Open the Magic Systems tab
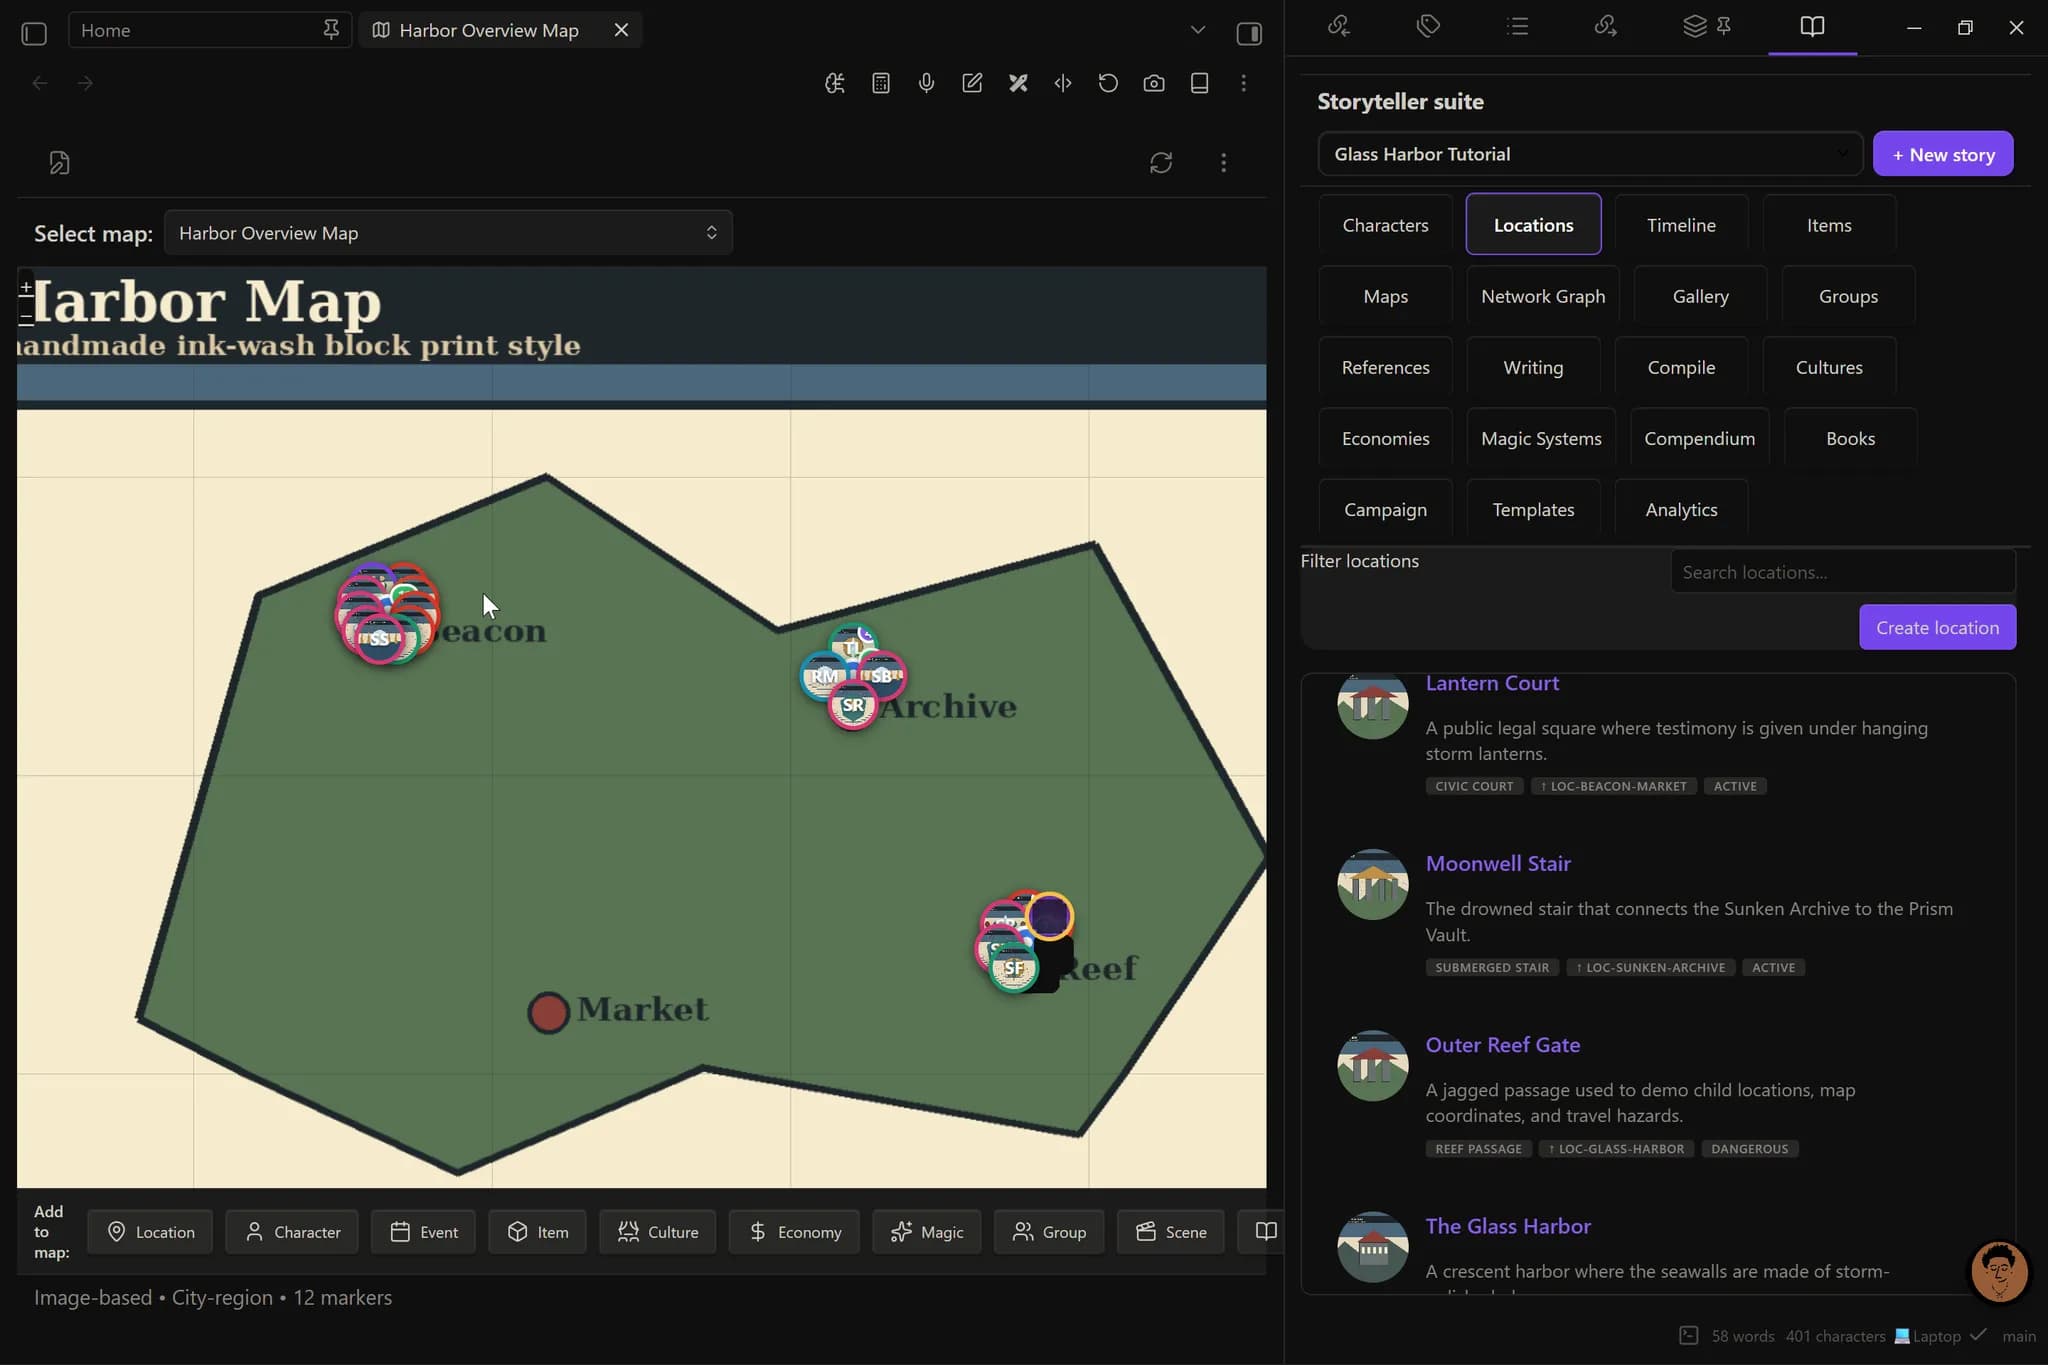Viewport: 2048px width, 1365px height. 1541,438
